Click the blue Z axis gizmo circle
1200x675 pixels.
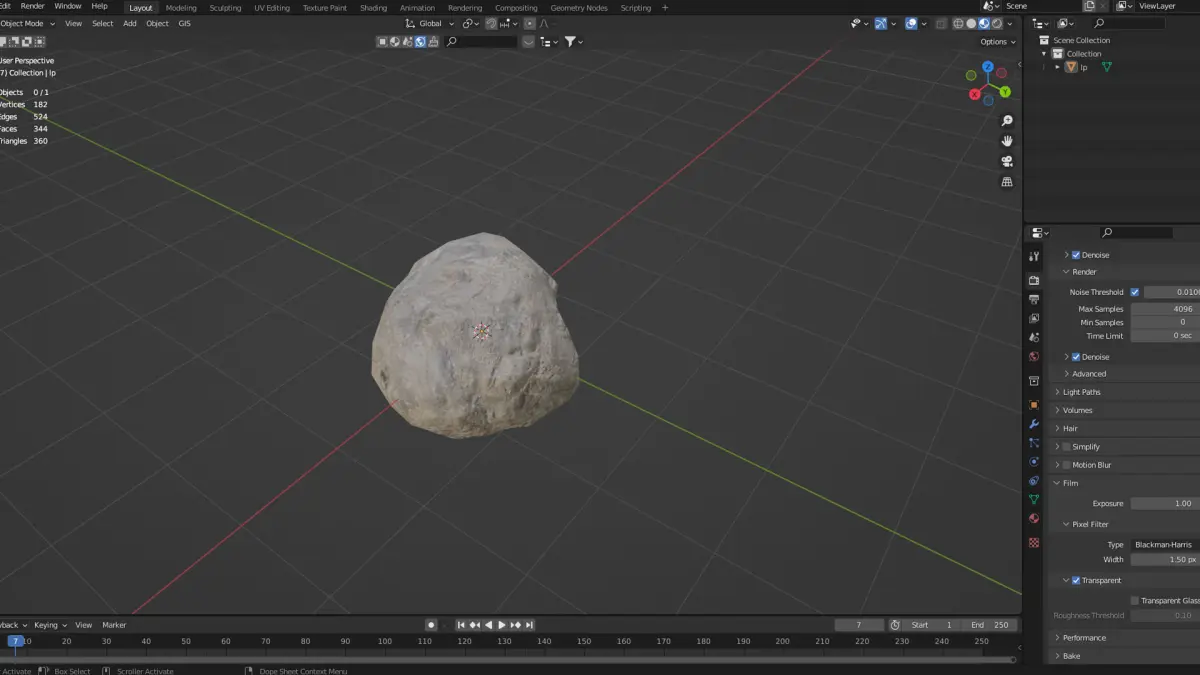tap(987, 67)
